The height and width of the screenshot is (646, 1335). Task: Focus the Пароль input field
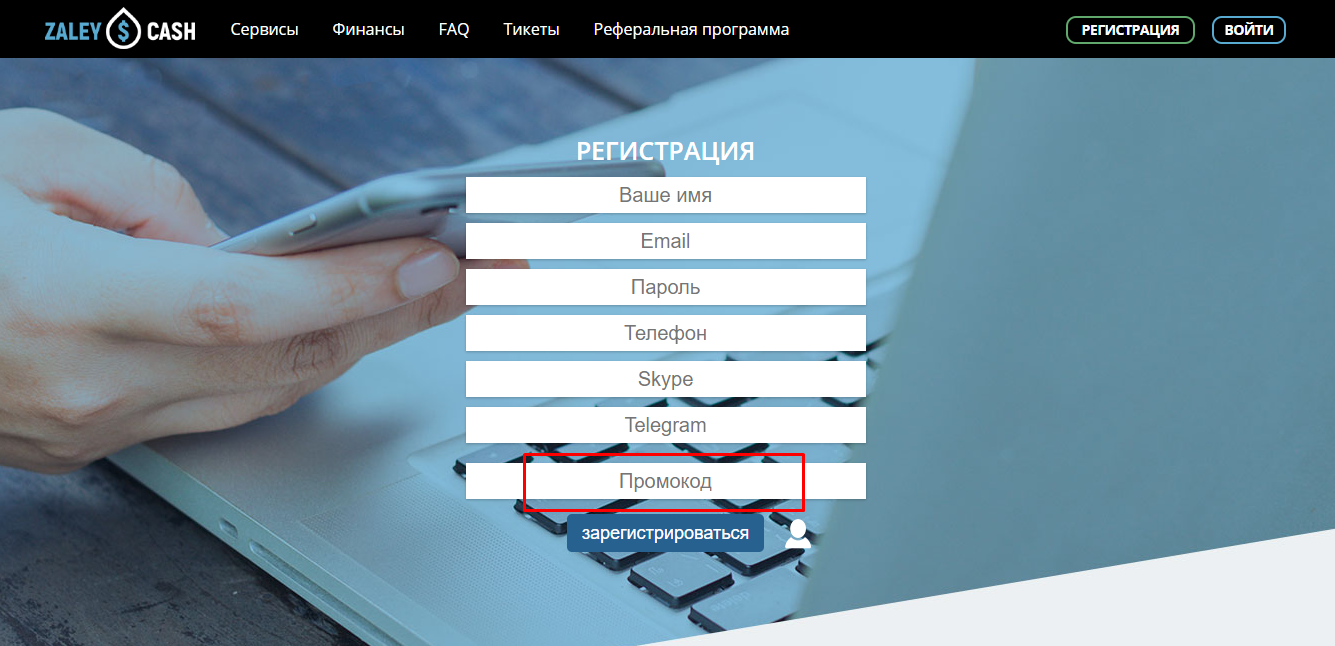(x=666, y=287)
